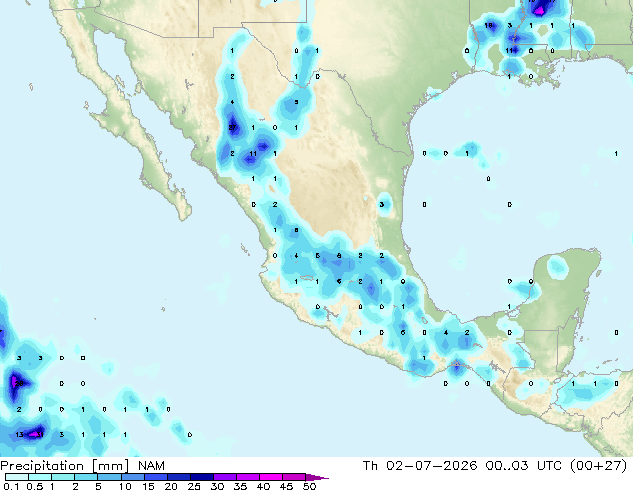Click the 'NAM' model label
Viewport: 634px width, 490px height.
151,466
